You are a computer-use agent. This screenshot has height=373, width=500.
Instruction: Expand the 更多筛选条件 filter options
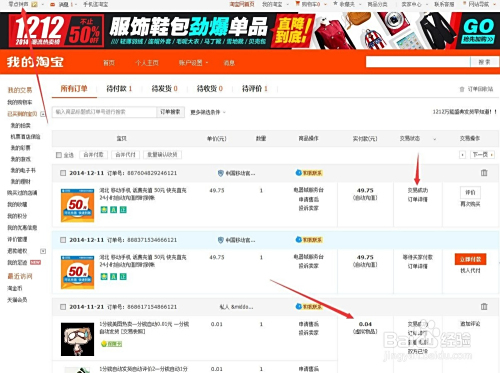click(208, 112)
